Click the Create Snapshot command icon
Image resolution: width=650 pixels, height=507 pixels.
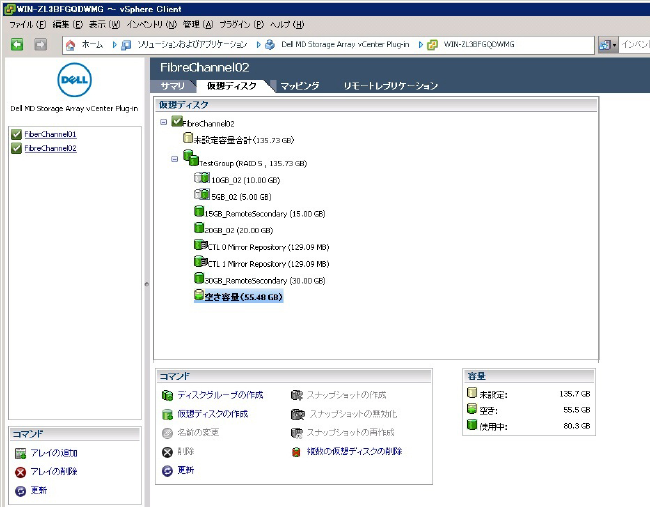click(297, 395)
